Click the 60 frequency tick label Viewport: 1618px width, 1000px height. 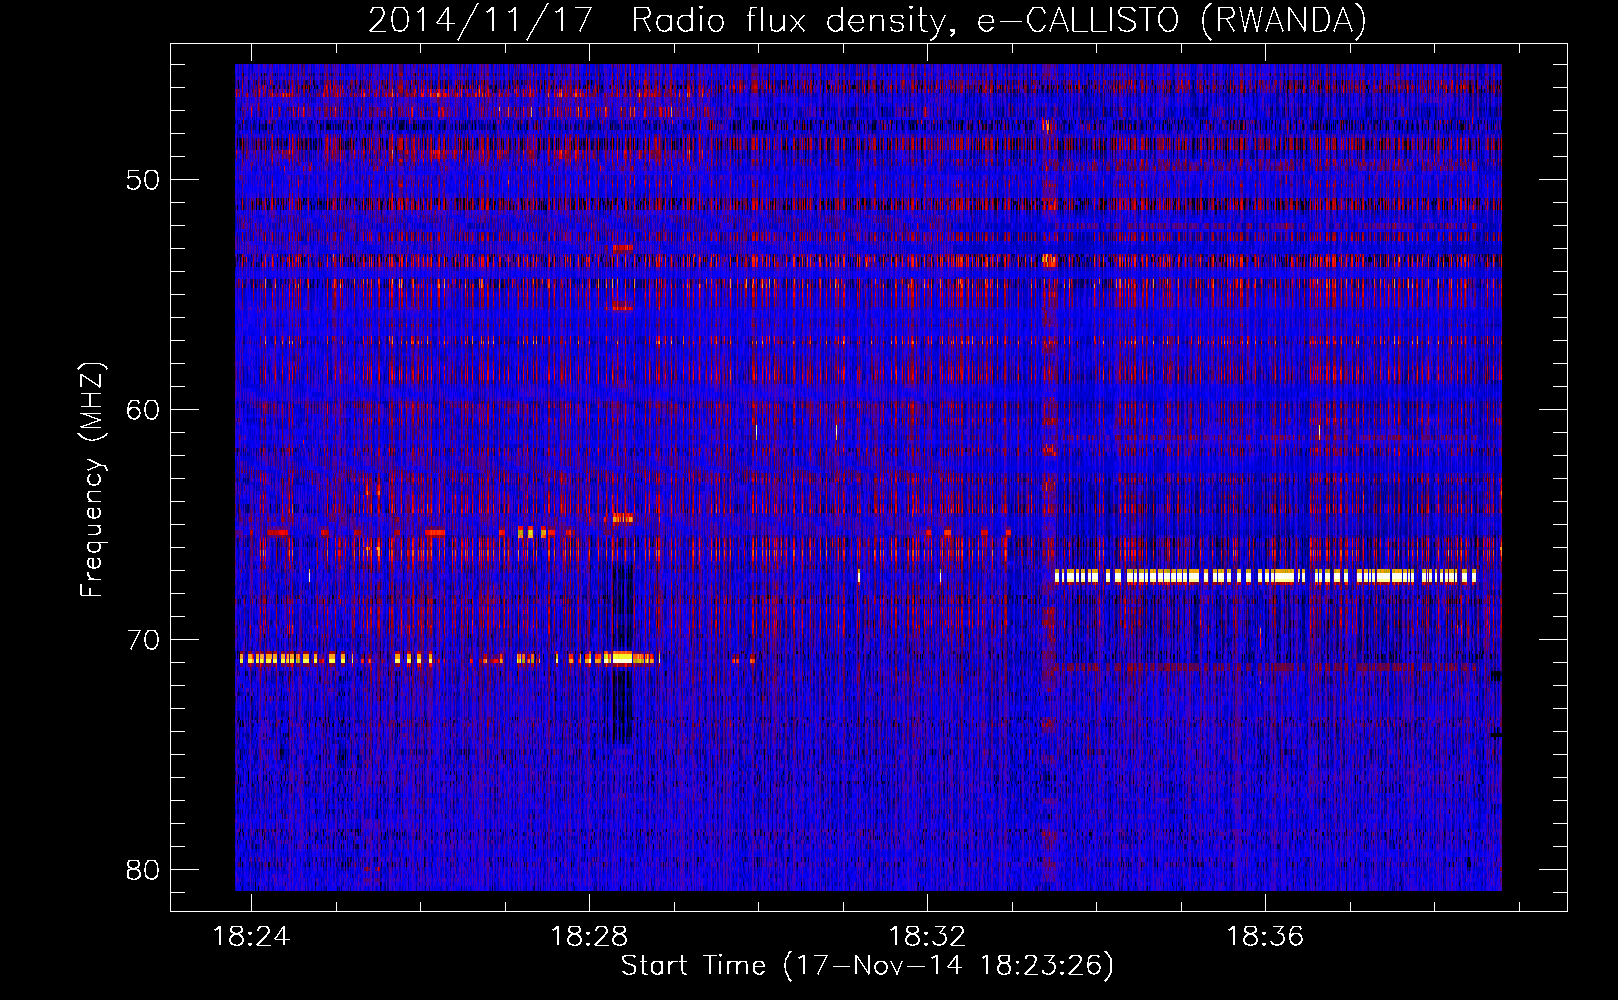[143, 410]
